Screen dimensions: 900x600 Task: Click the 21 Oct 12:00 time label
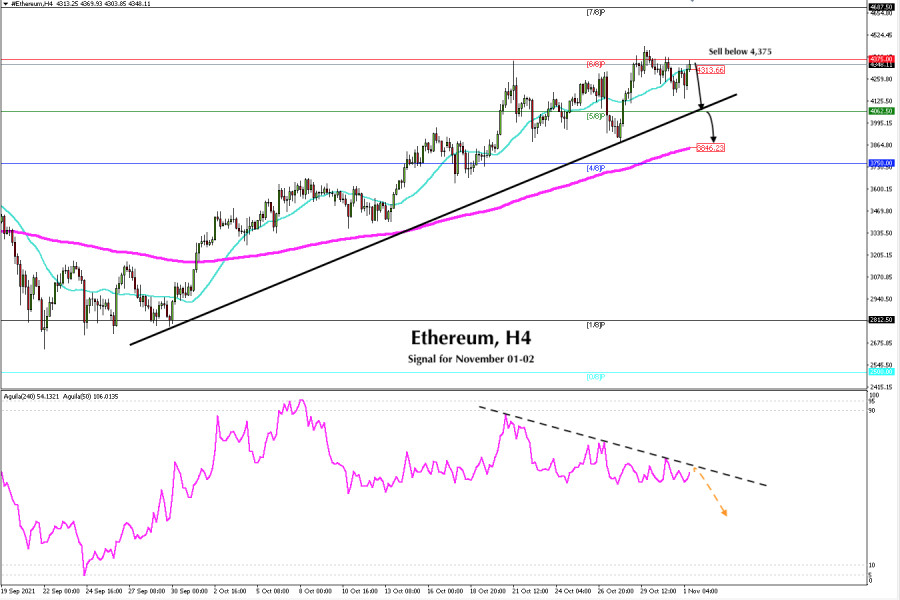tap(530, 591)
